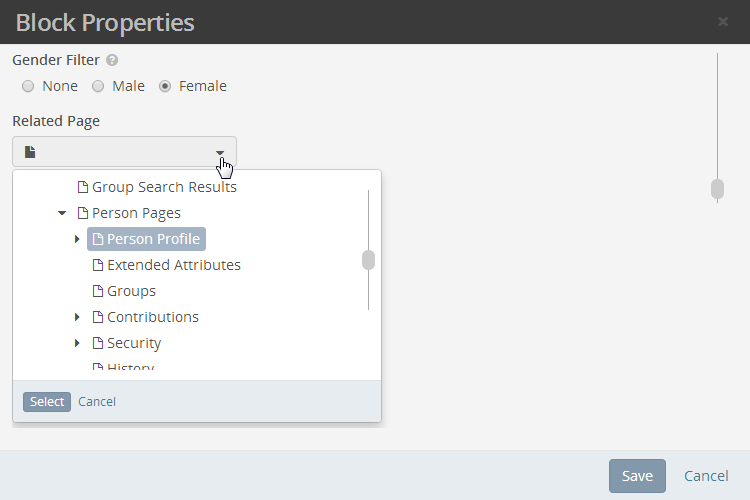This screenshot has width=750, height=500.
Task: Expand the Contributions tree node
Action: click(x=77, y=317)
